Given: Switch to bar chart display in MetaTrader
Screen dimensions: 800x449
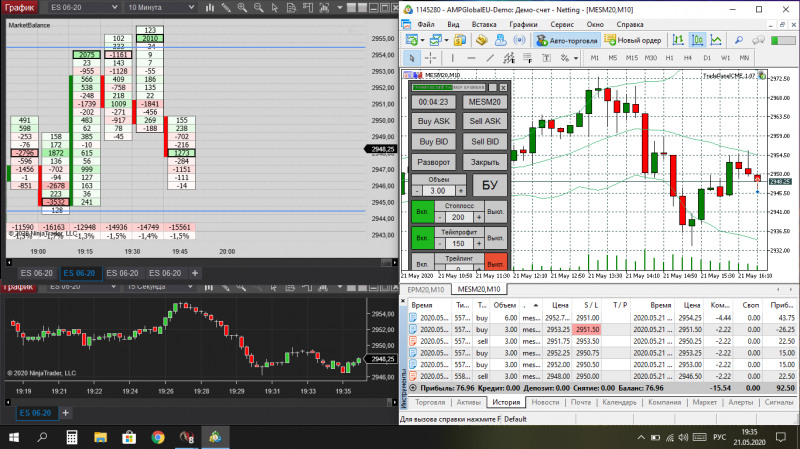Looking at the screenshot, I should [x=678, y=40].
